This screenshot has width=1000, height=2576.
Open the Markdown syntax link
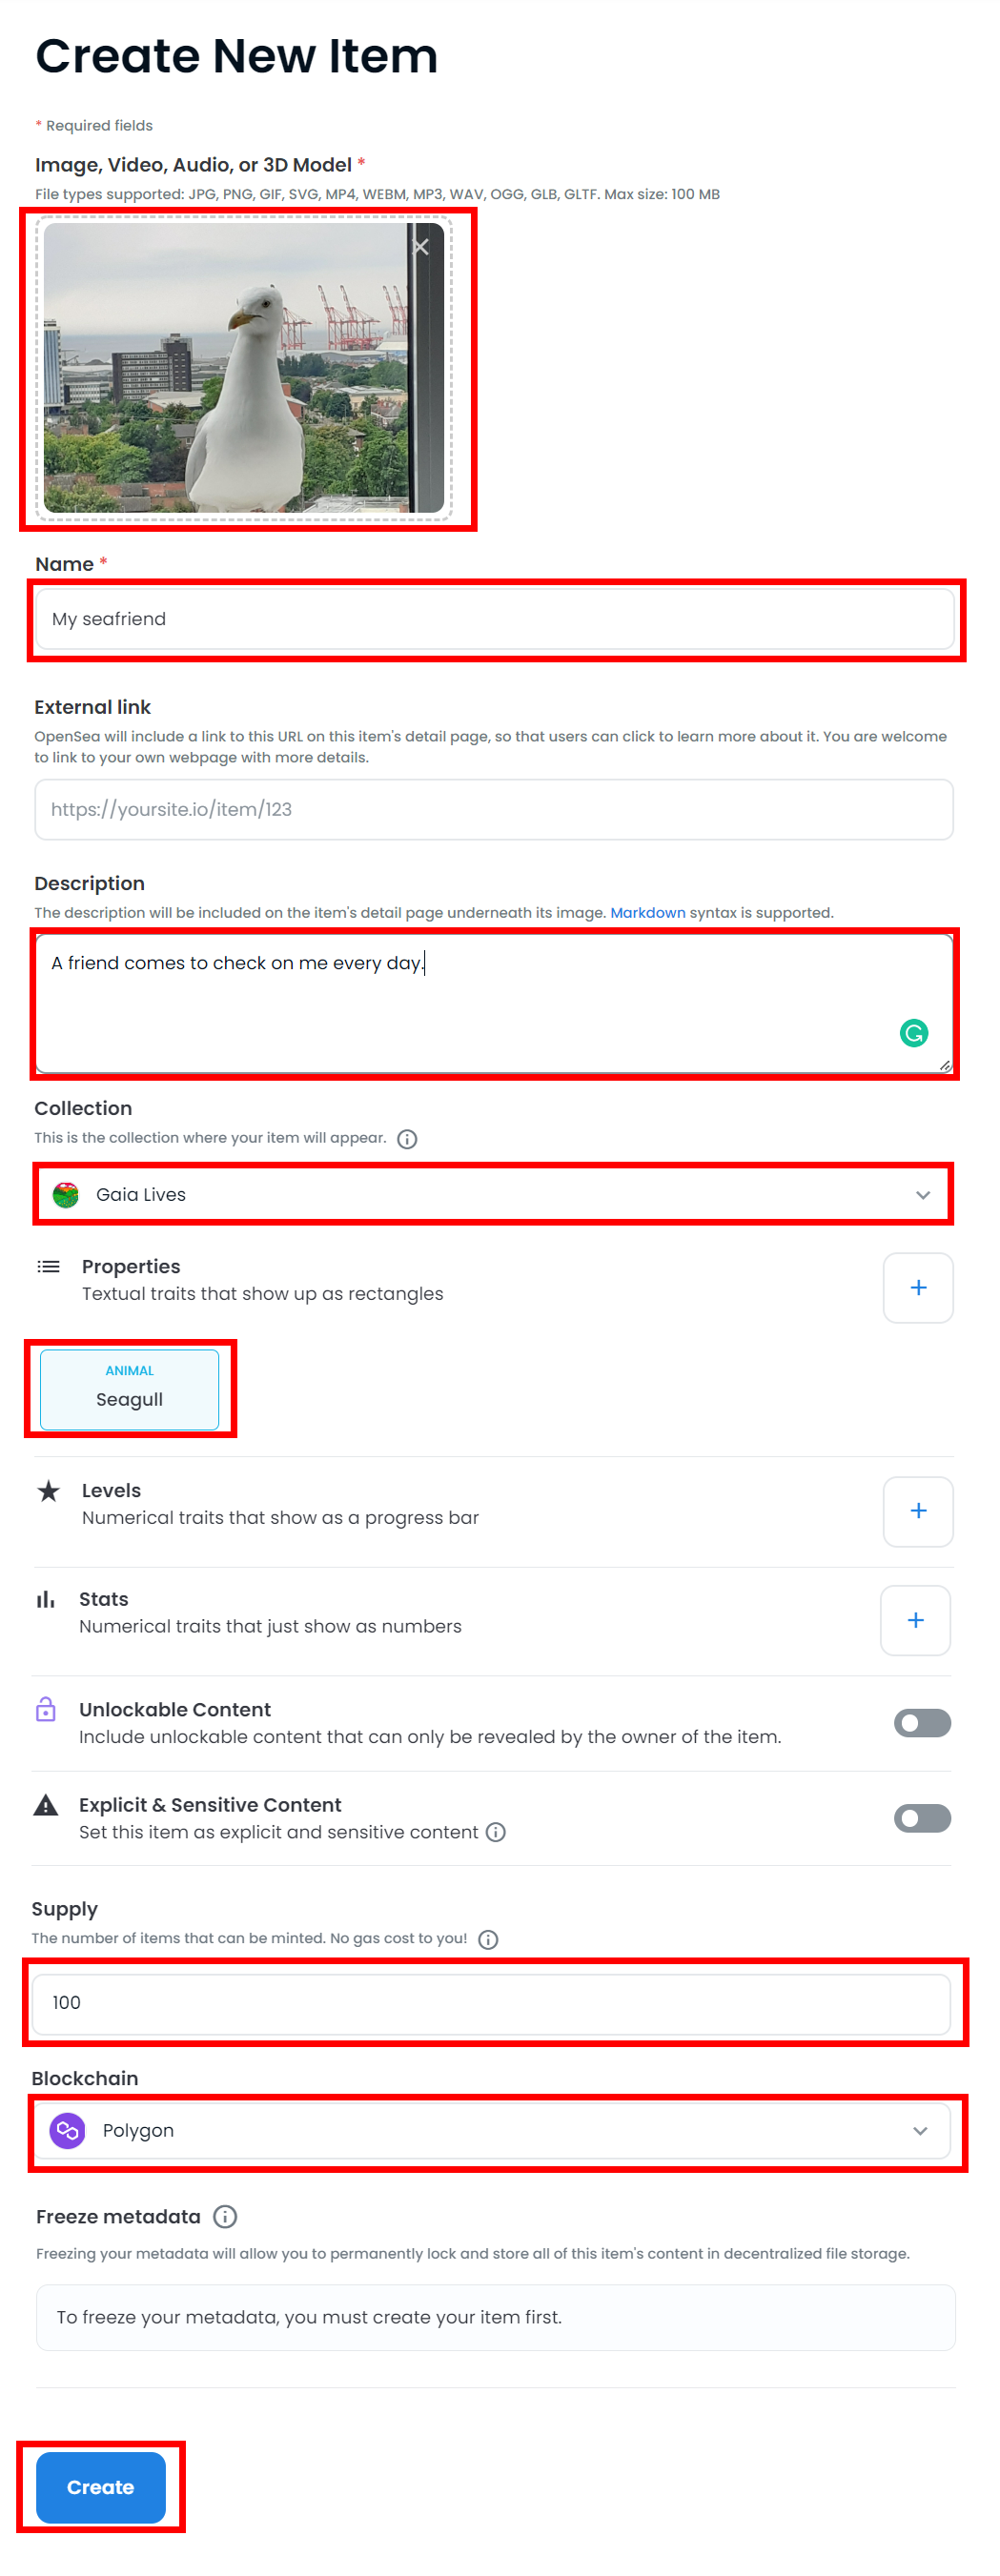pyautogui.click(x=647, y=913)
